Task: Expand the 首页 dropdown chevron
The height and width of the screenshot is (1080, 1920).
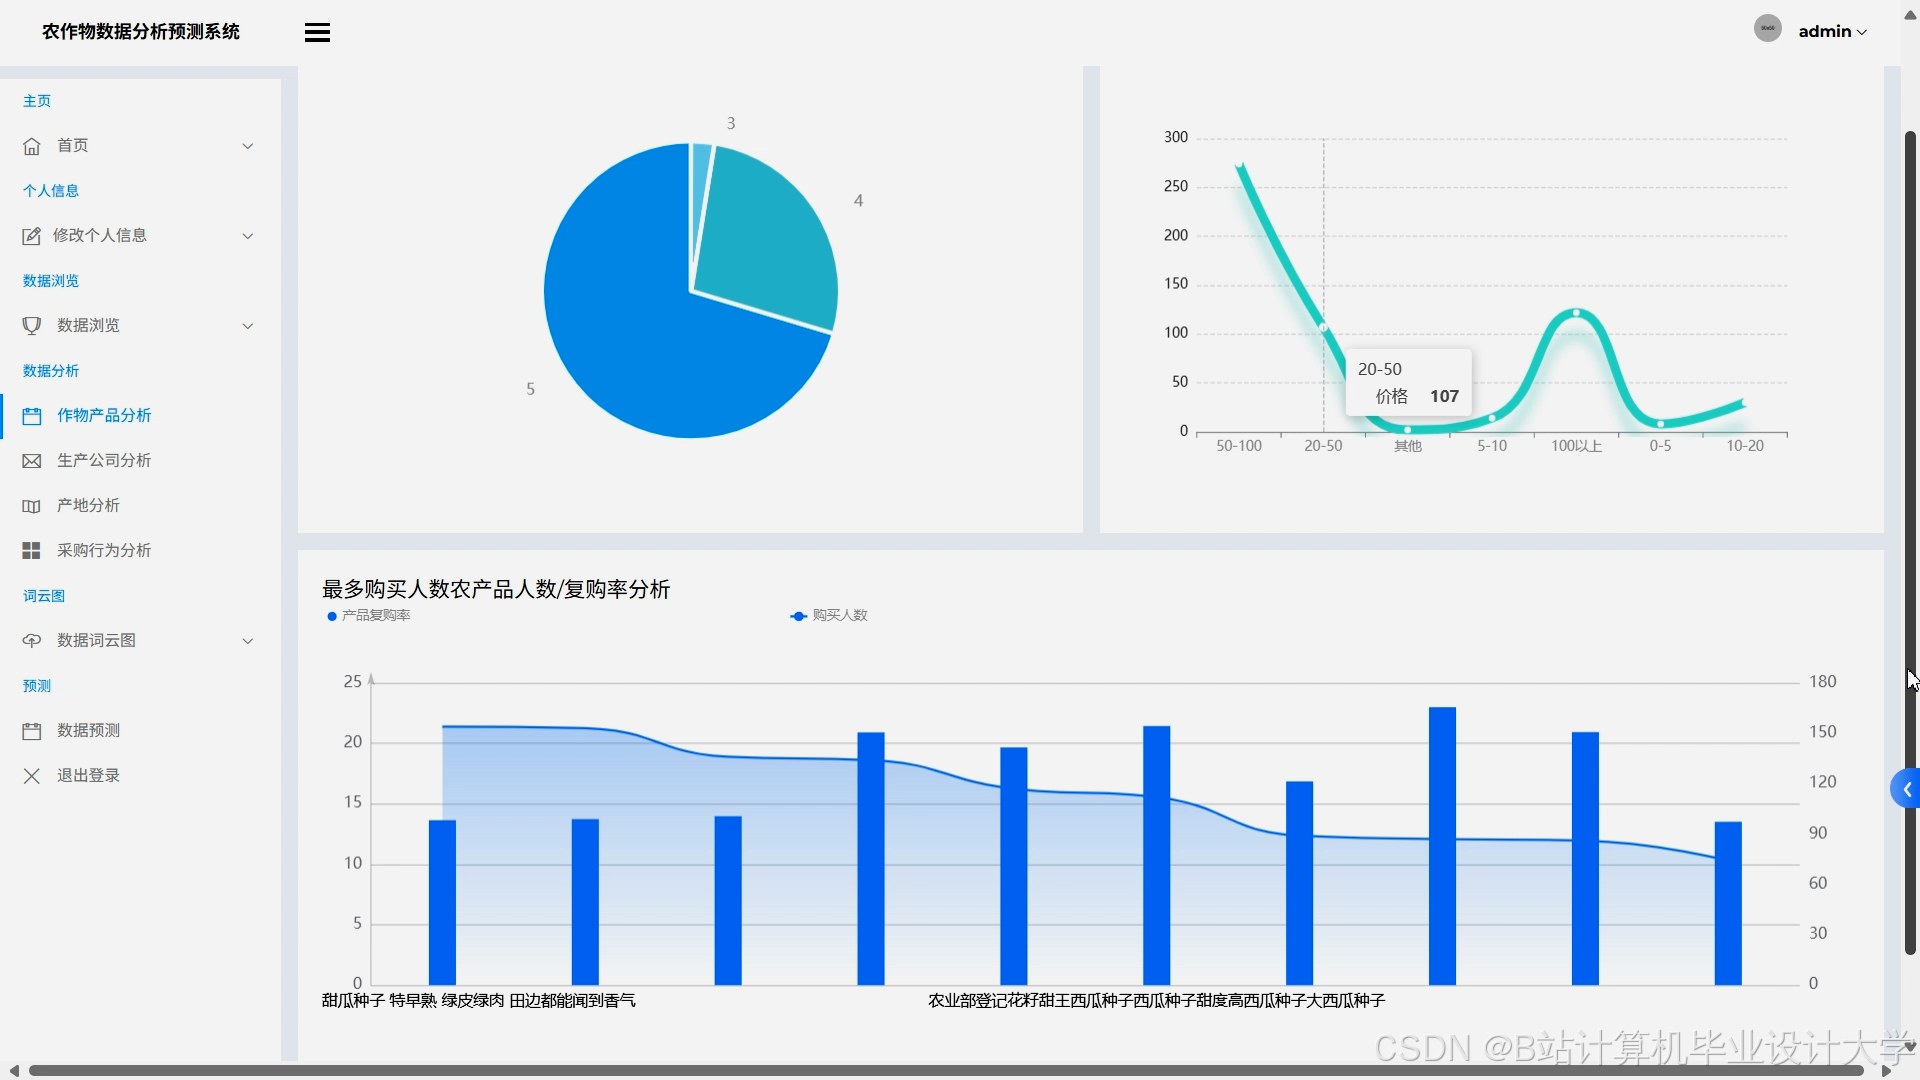Action: coord(247,145)
